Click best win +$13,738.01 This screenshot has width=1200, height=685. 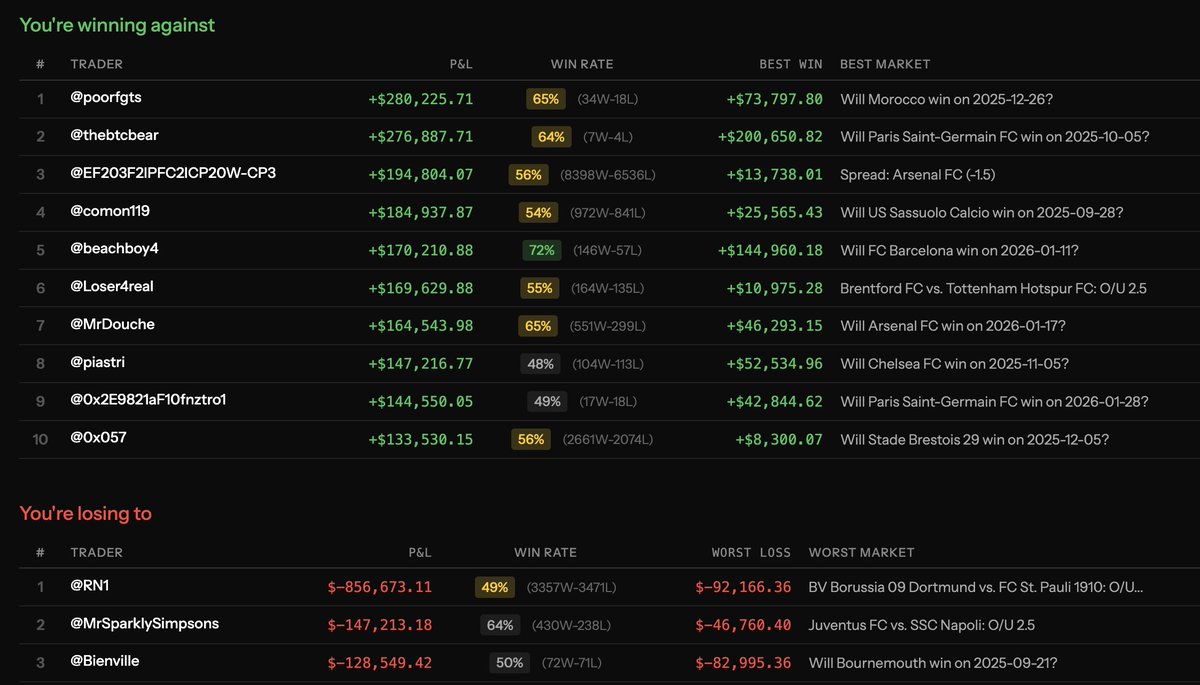775,175
